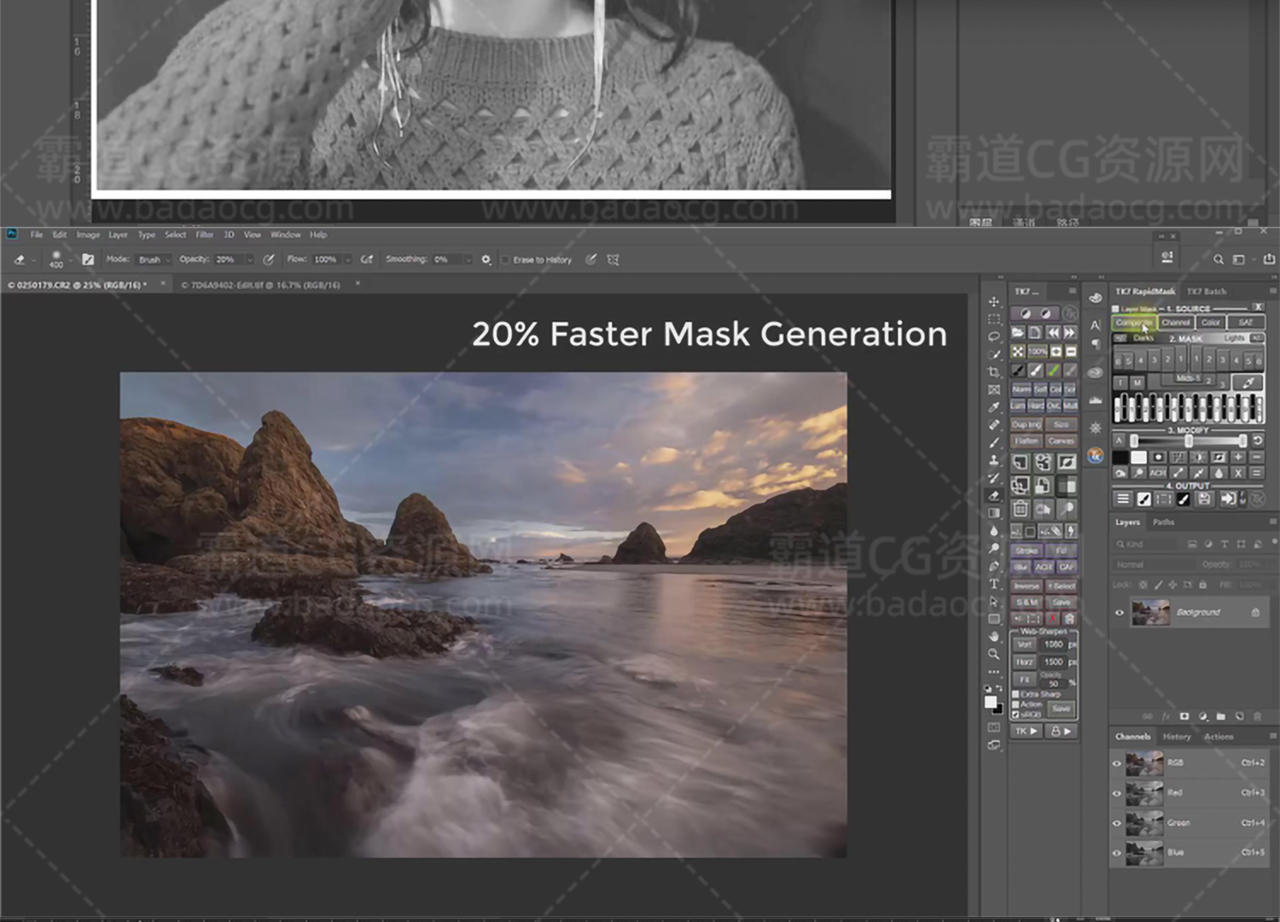This screenshot has height=922, width=1280.
Task: Switch to the History tab
Action: click(1176, 737)
